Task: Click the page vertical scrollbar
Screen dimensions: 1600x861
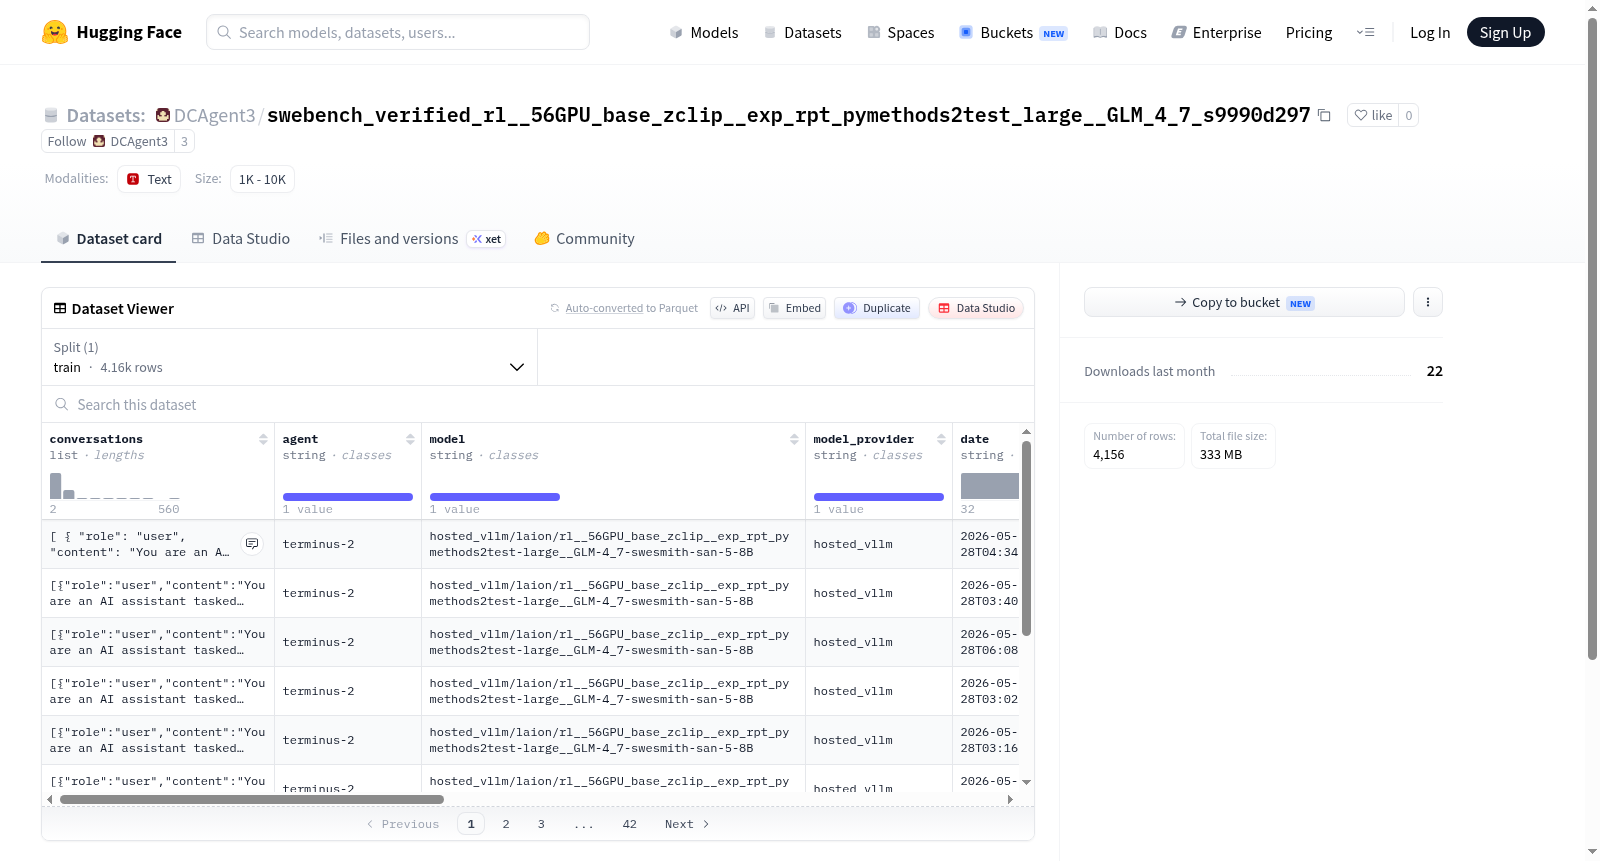Action: pos(1592,338)
